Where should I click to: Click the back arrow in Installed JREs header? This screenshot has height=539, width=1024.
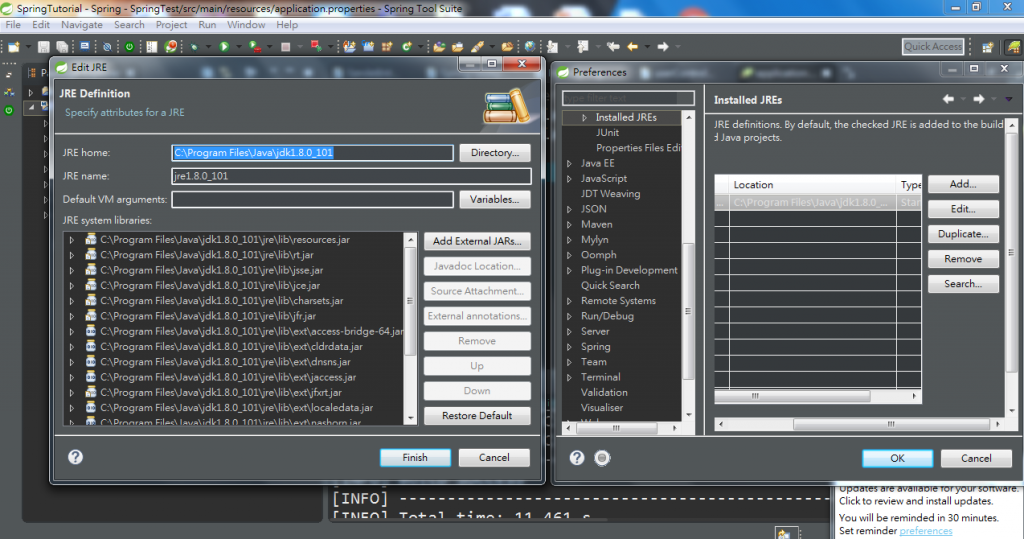coord(948,99)
